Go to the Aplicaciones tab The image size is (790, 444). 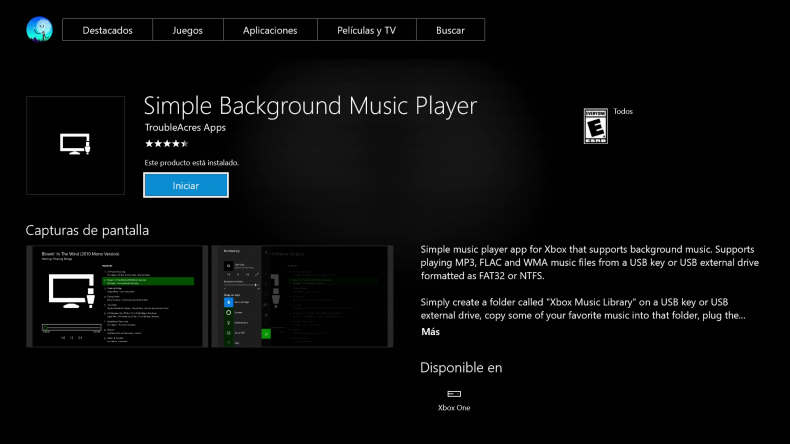coord(270,30)
